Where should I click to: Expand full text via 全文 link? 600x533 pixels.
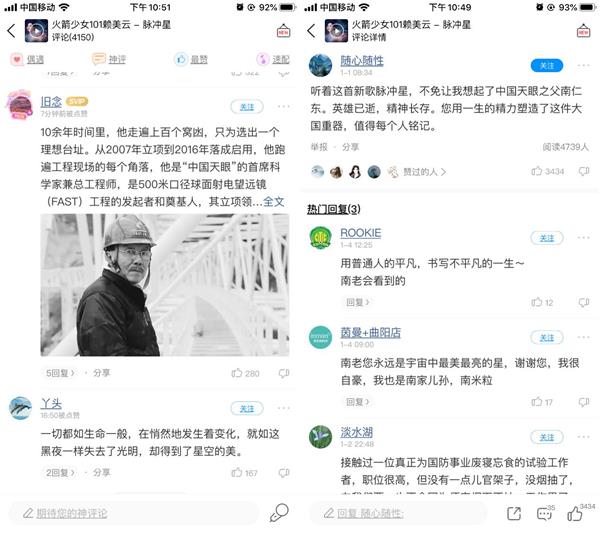pyautogui.click(x=274, y=202)
